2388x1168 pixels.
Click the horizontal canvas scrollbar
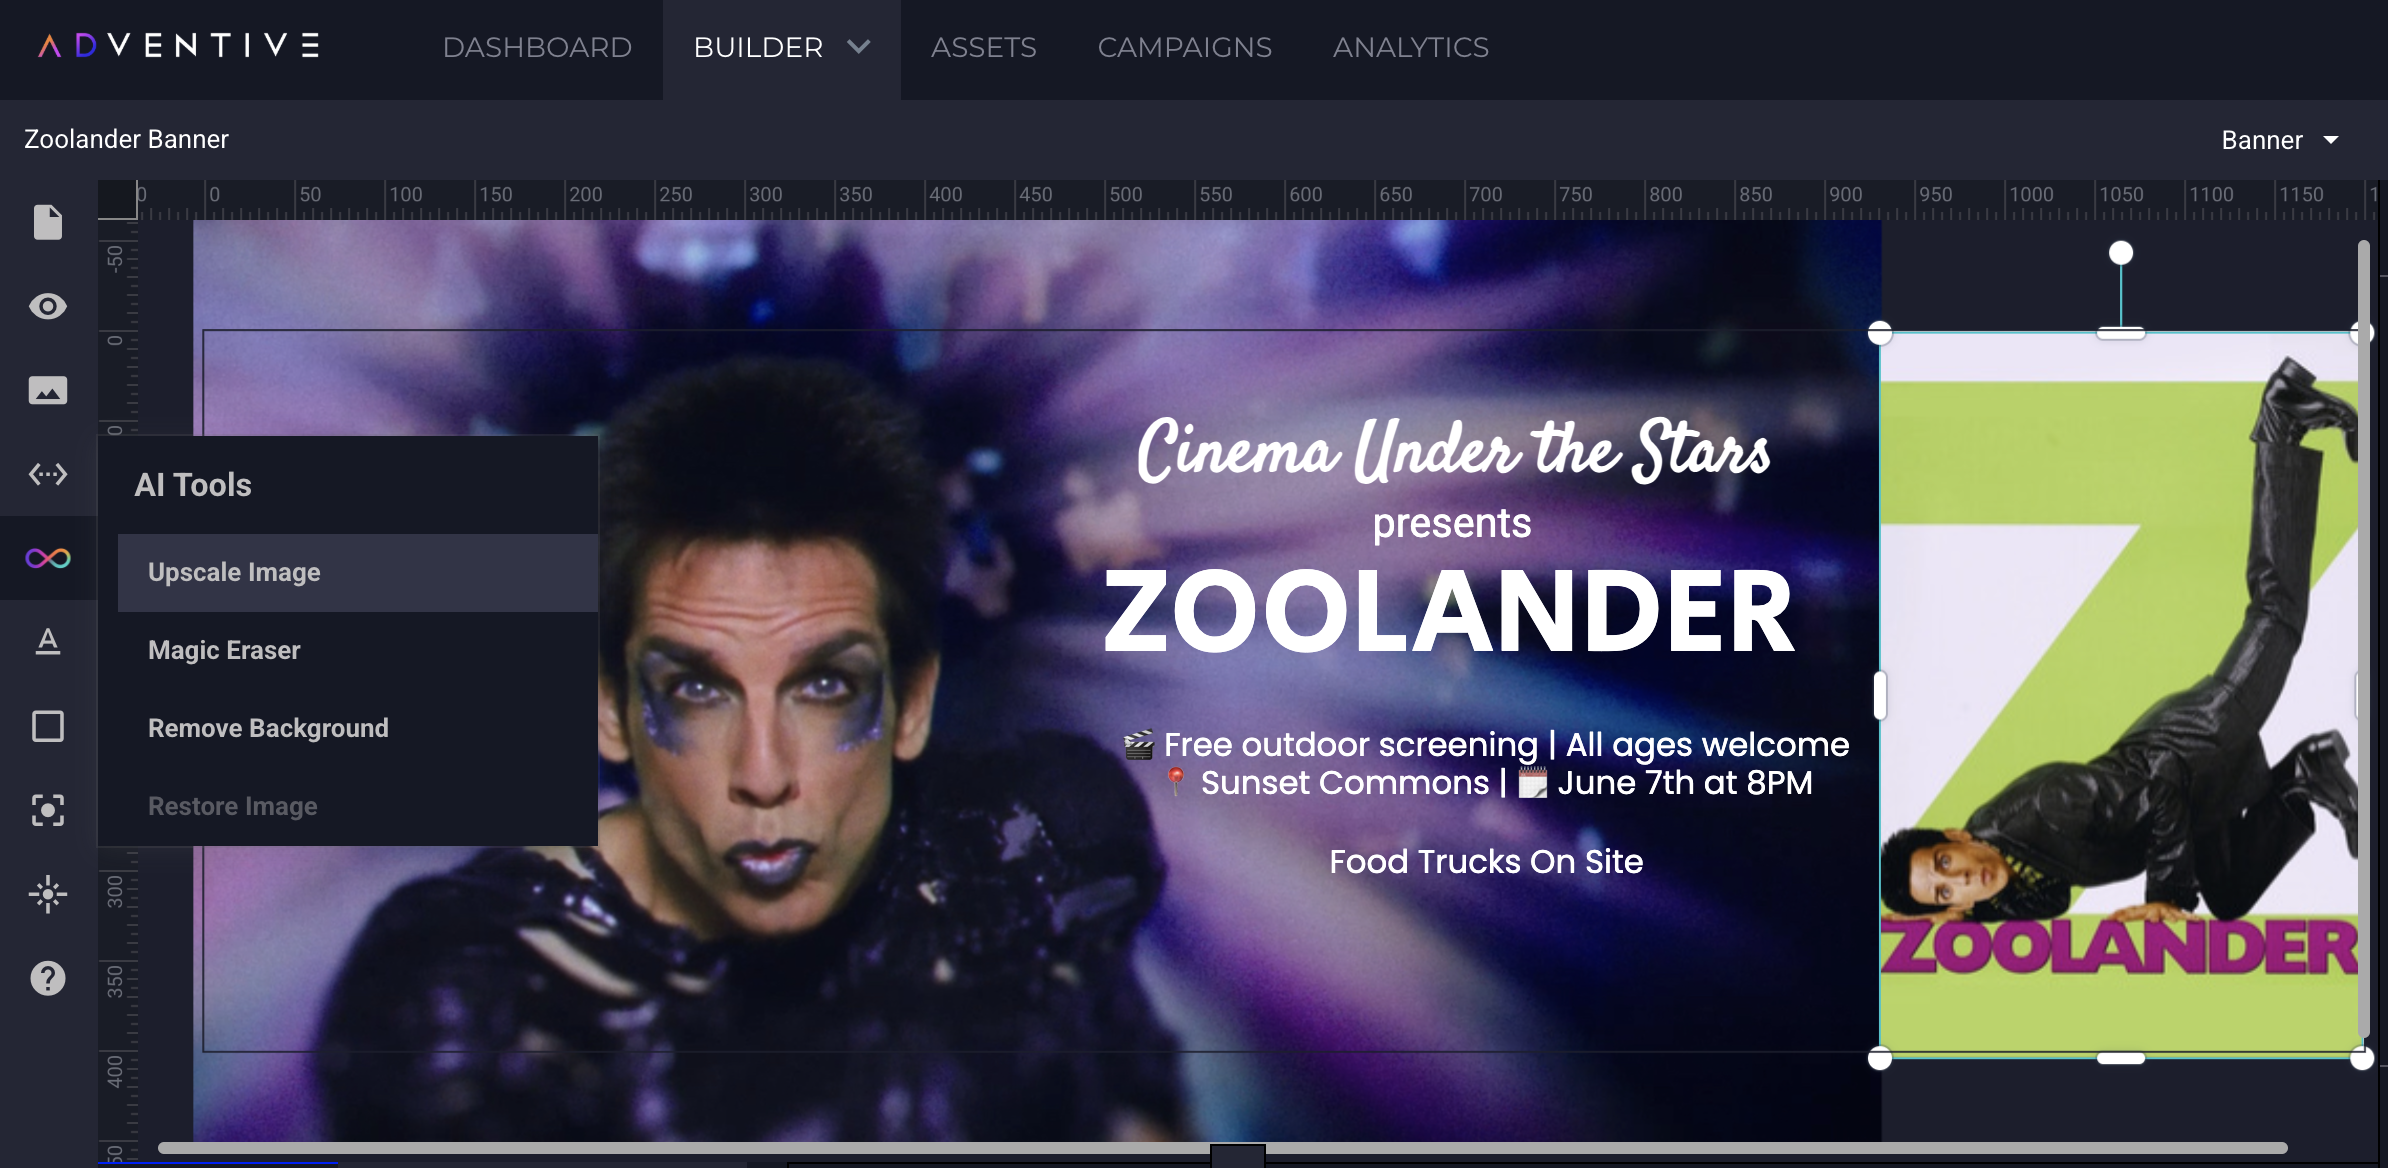[x=1222, y=1148]
